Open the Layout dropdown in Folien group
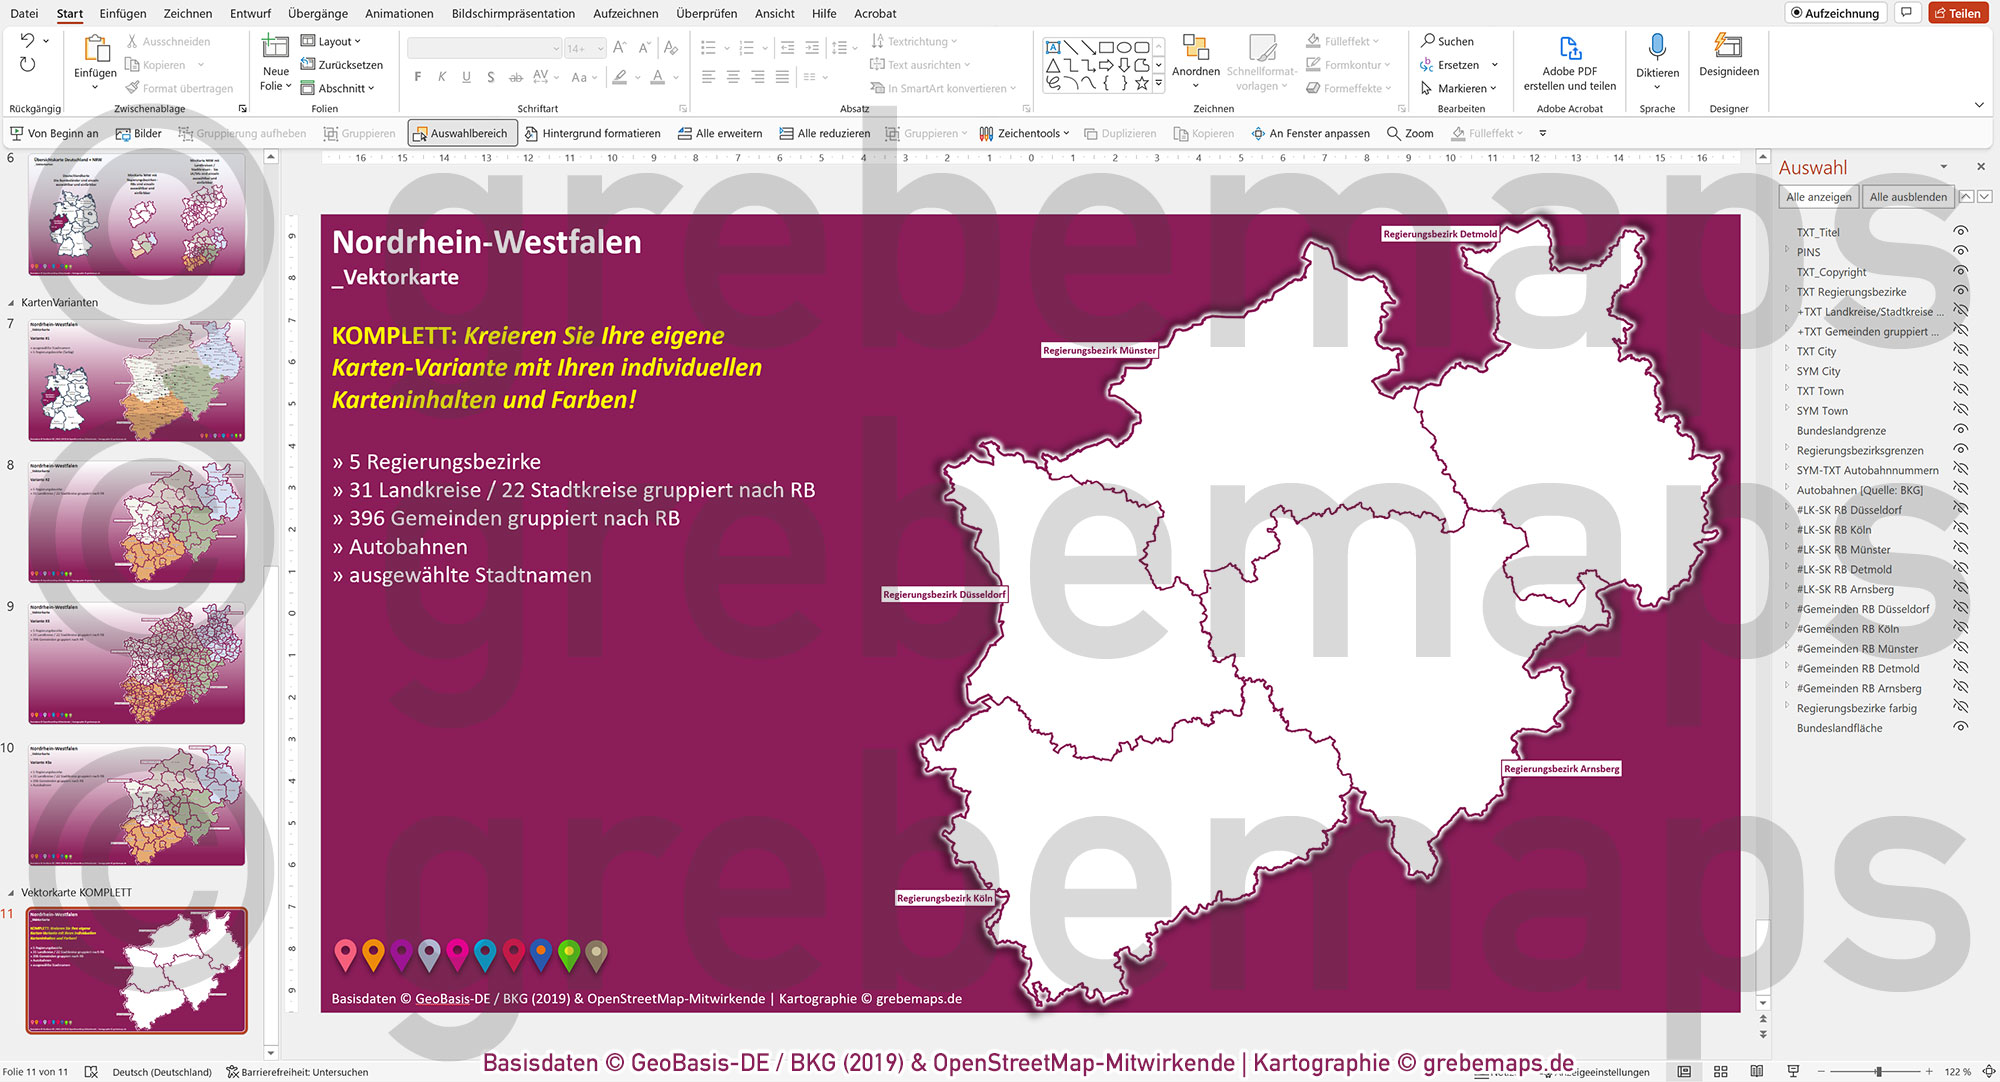2000x1082 pixels. coord(333,41)
